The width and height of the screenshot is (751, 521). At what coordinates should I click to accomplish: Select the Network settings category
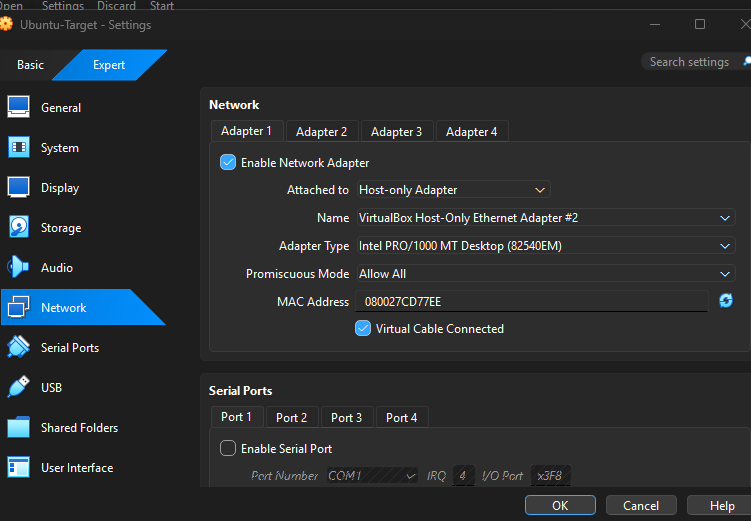tap(83, 307)
